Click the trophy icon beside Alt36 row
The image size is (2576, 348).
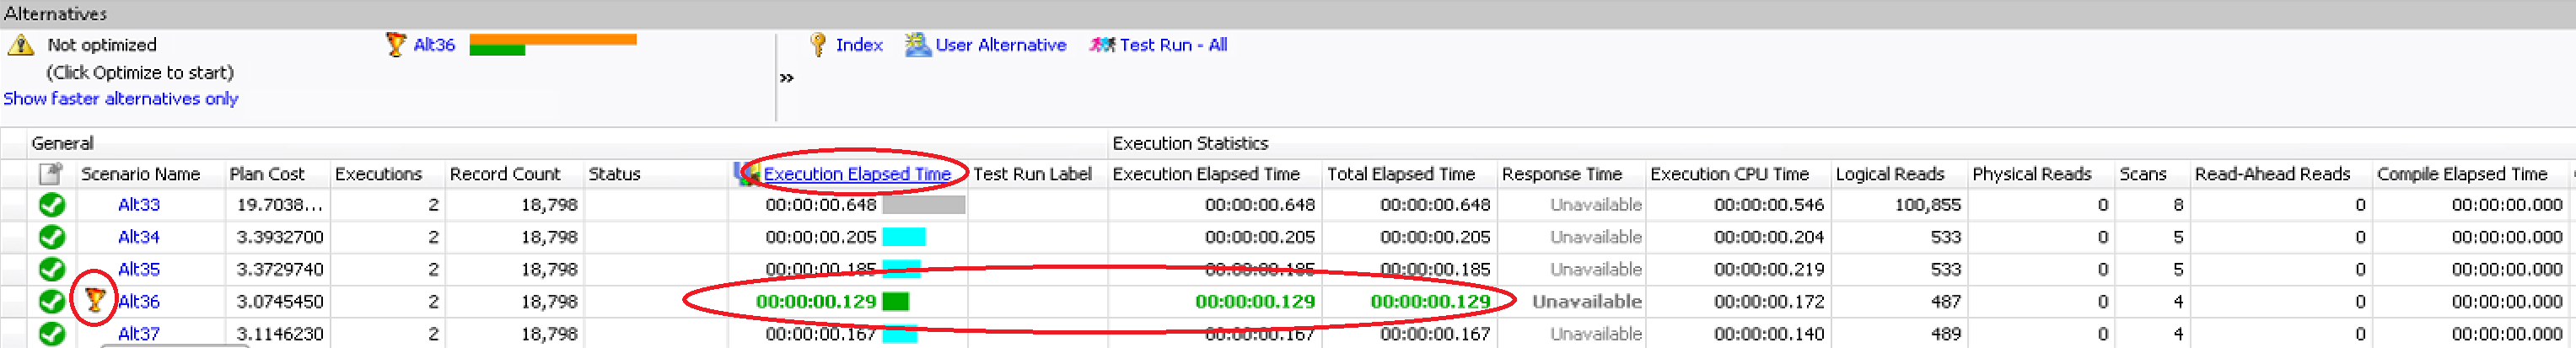[95, 300]
